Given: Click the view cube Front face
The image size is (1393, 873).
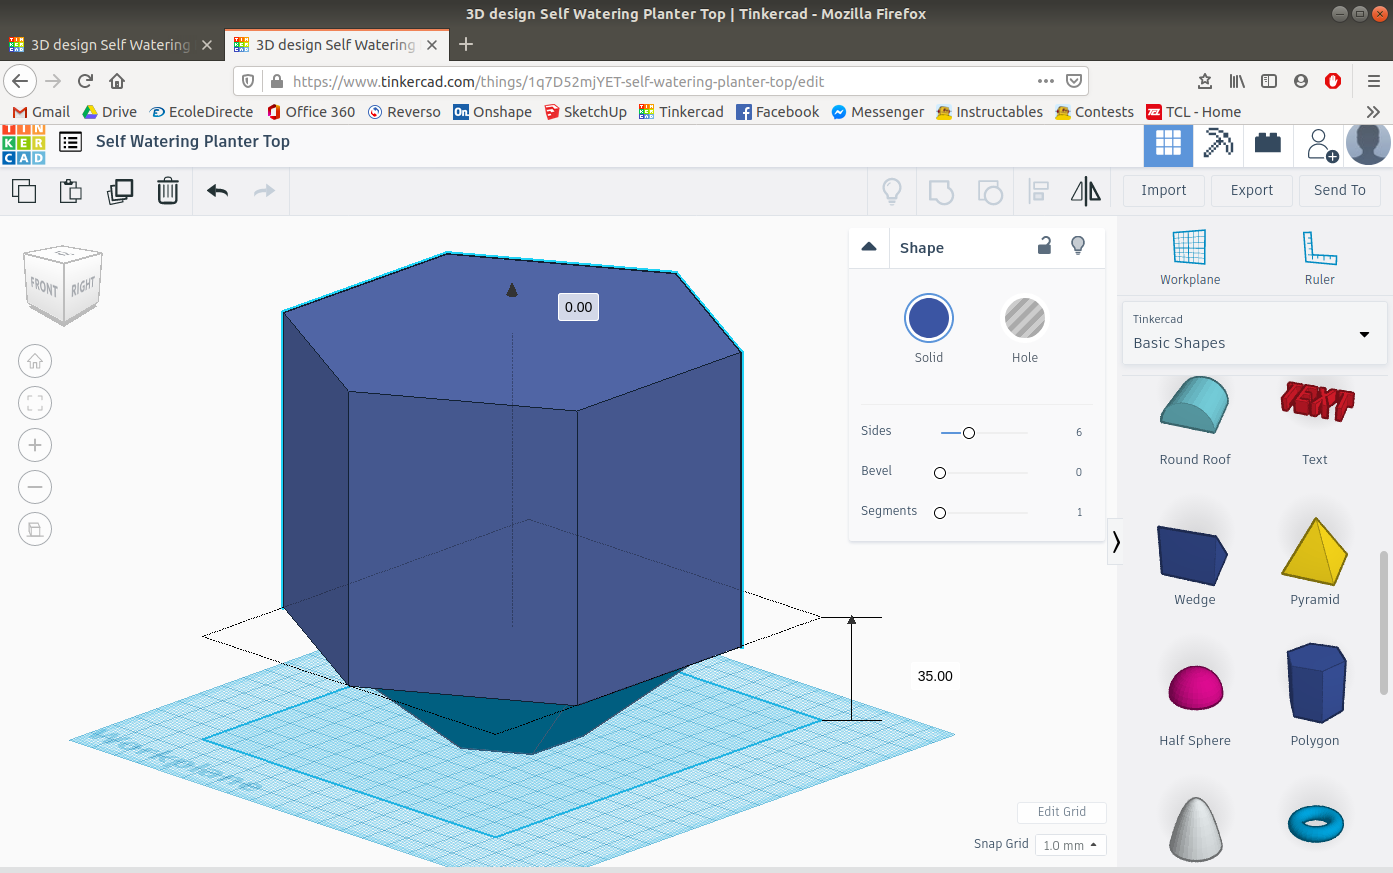Looking at the screenshot, I should pyautogui.click(x=44, y=286).
